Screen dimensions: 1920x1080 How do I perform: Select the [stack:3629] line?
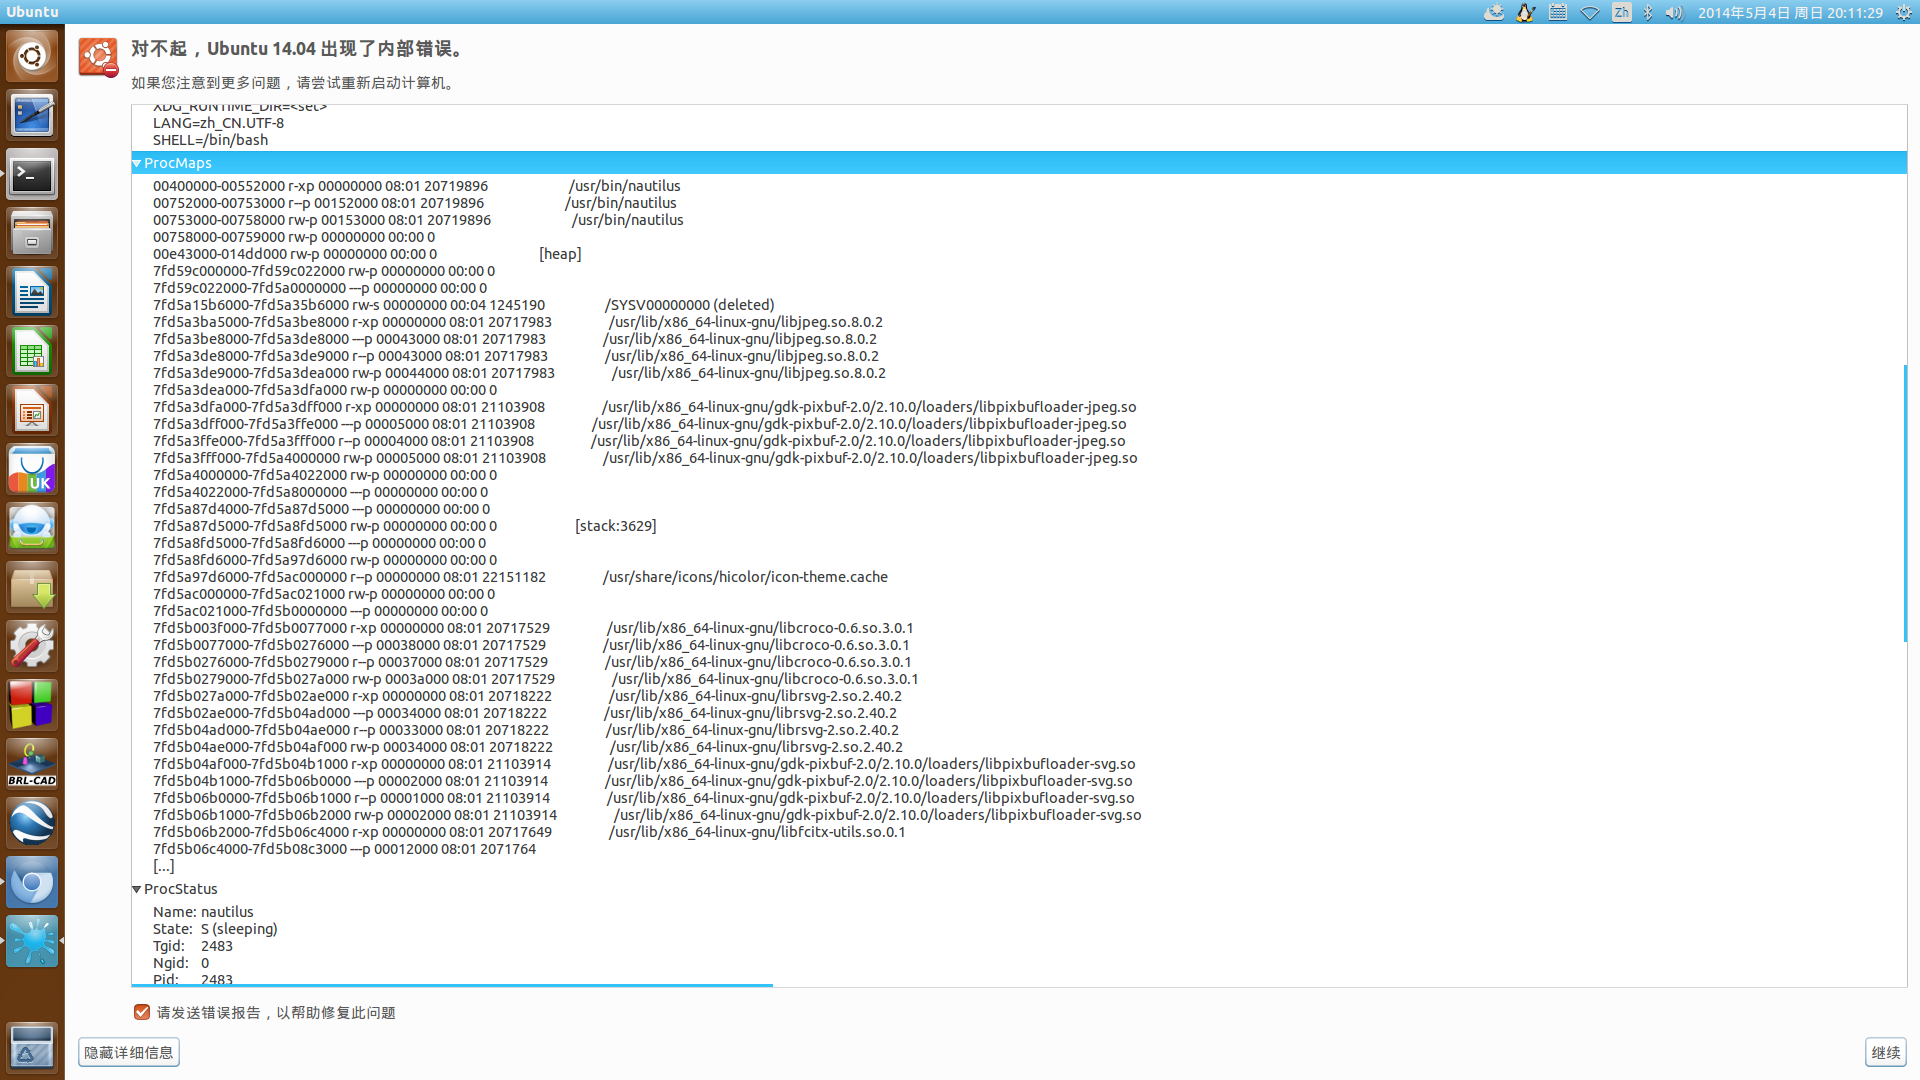click(405, 526)
